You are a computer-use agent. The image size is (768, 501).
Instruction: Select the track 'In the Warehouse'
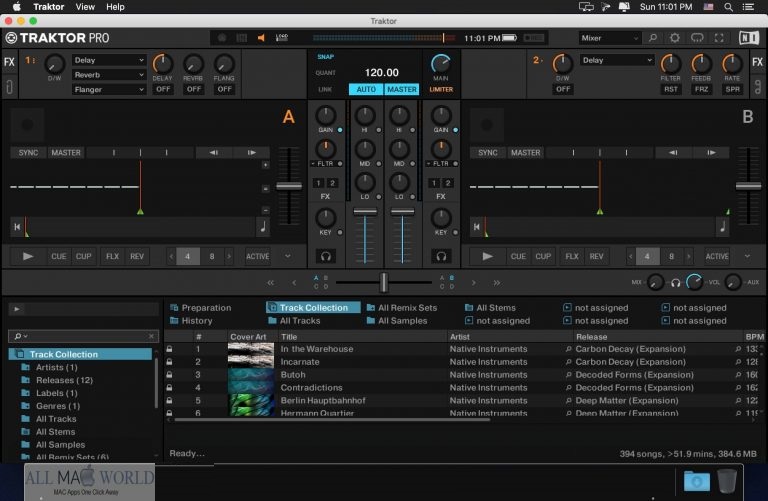[316, 349]
